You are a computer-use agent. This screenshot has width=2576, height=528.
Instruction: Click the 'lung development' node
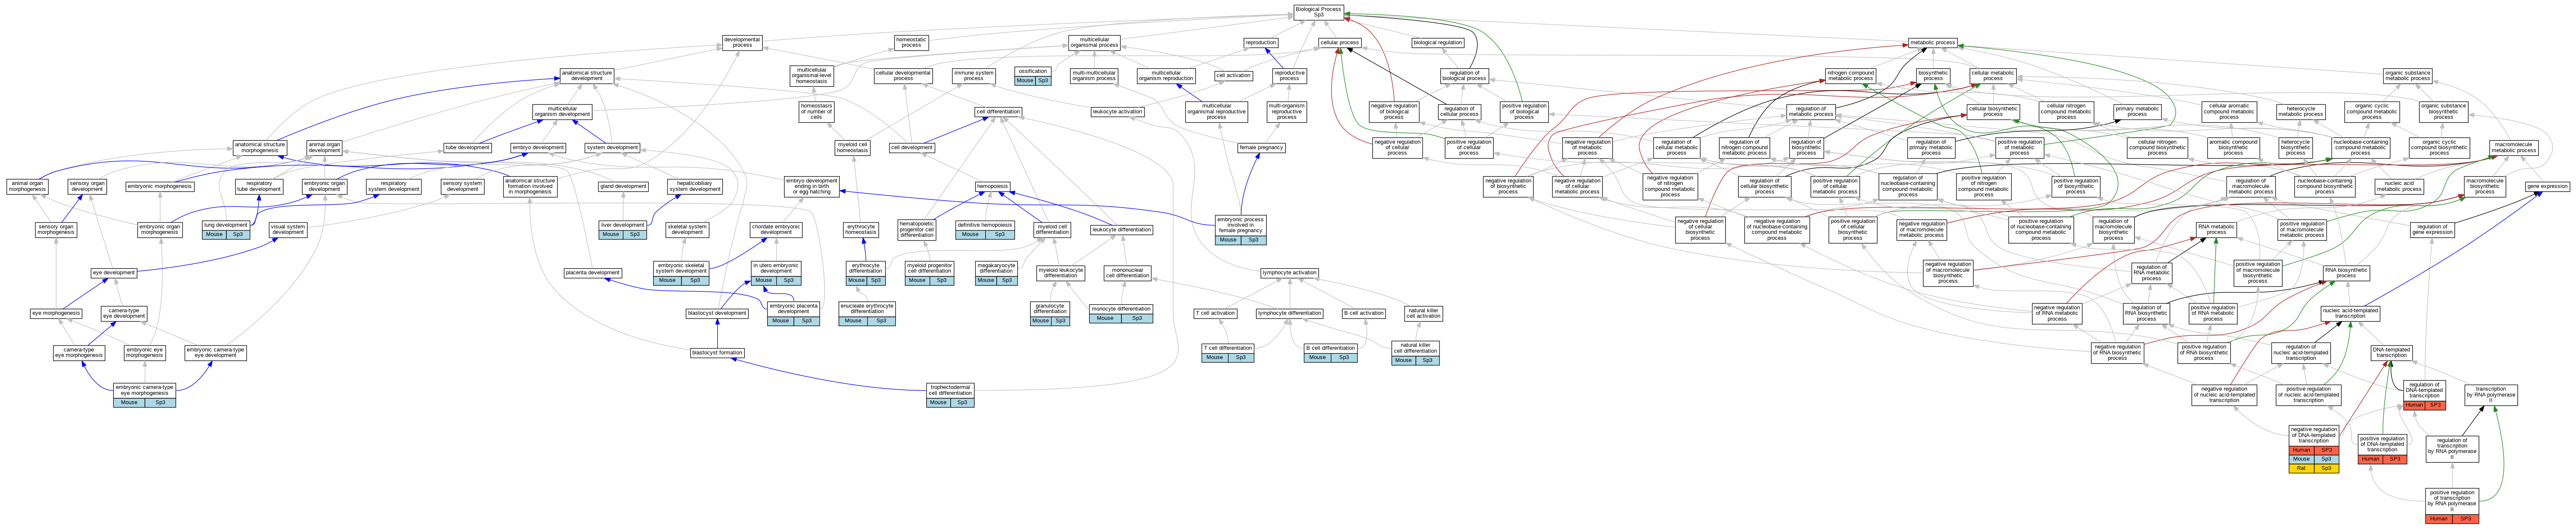226,230
